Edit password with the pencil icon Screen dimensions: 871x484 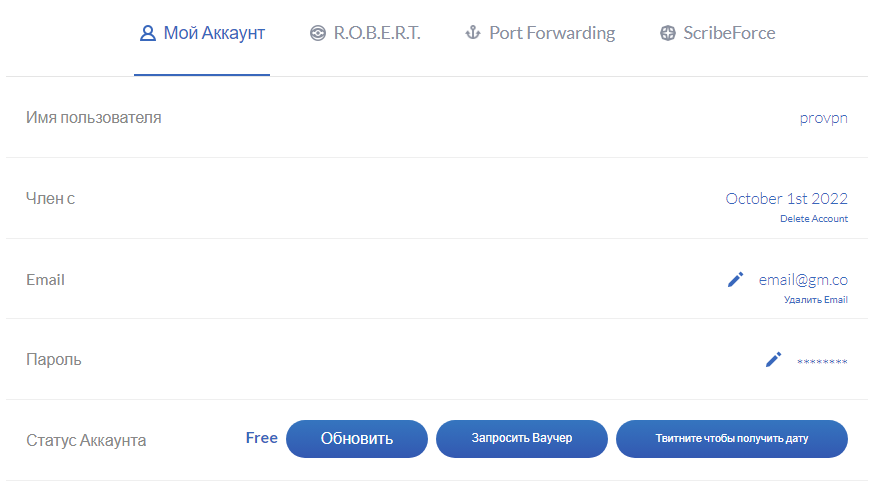click(773, 360)
